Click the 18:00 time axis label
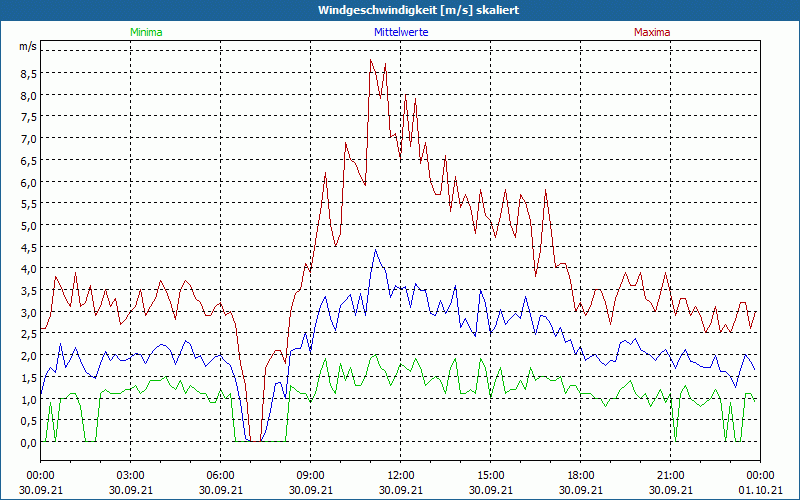800x500 pixels. (x=581, y=476)
